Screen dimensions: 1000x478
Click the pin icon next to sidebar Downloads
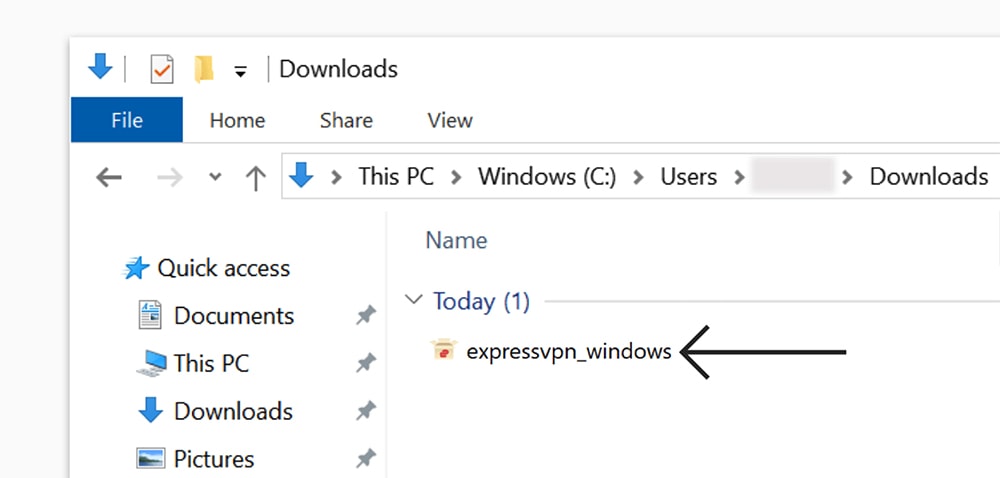pos(366,411)
